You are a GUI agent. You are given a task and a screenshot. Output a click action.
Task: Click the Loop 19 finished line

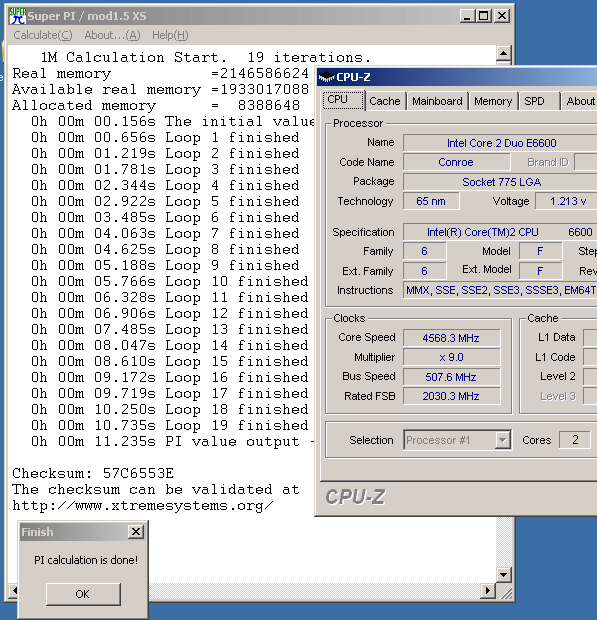[x=170, y=425]
